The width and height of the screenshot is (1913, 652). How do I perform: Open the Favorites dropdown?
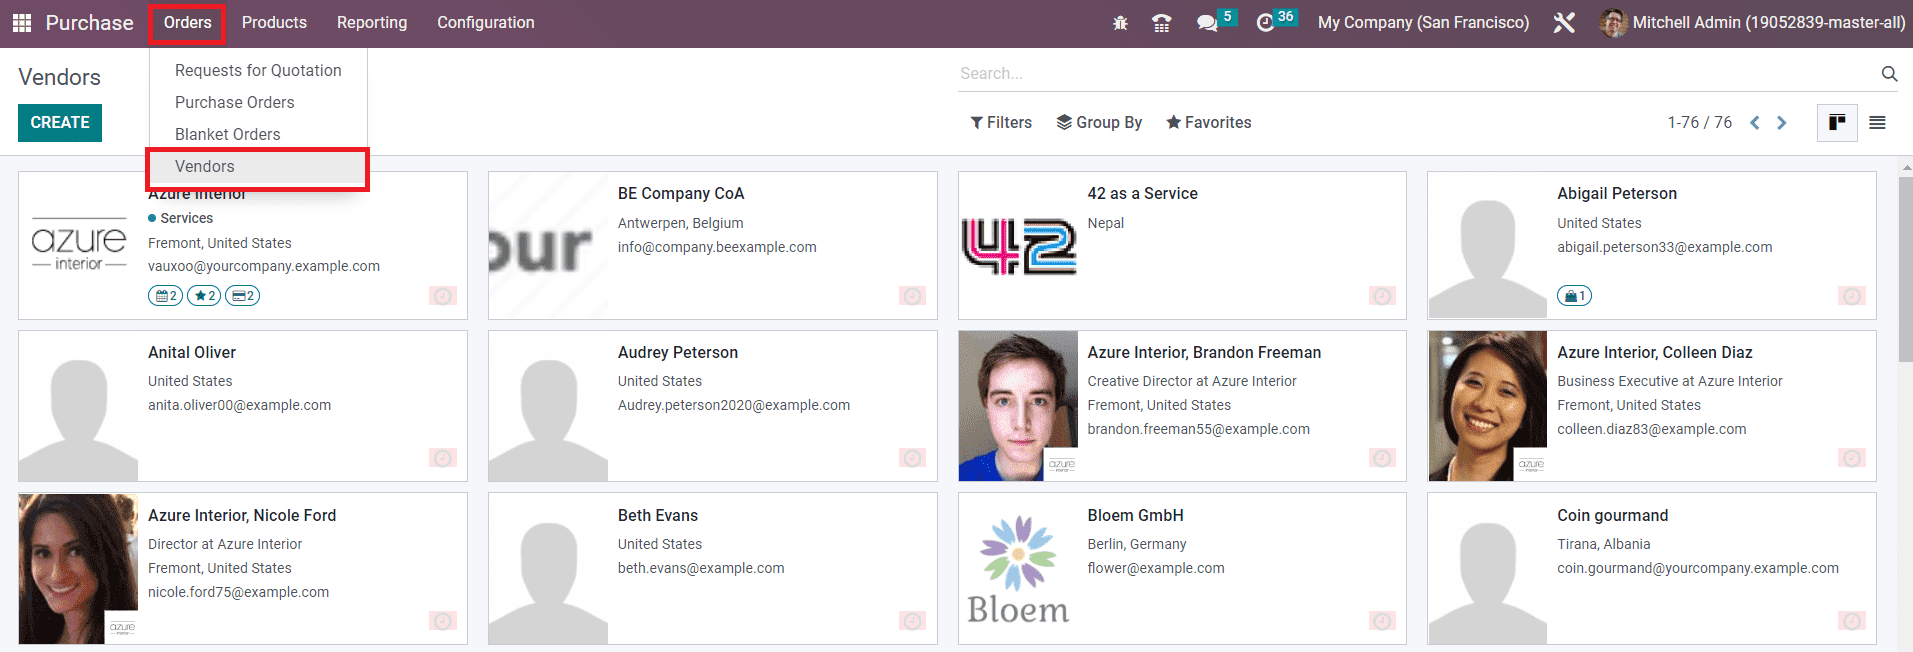tap(1208, 122)
